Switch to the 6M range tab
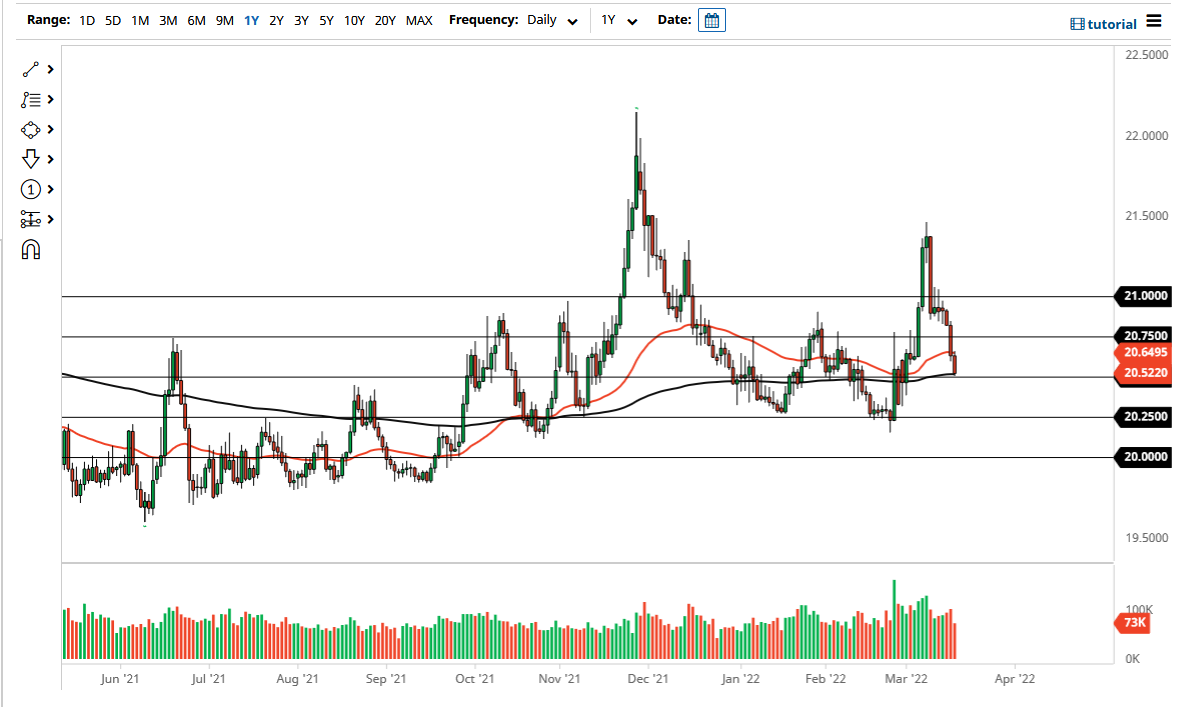The height and width of the screenshot is (707, 1184). (x=195, y=19)
